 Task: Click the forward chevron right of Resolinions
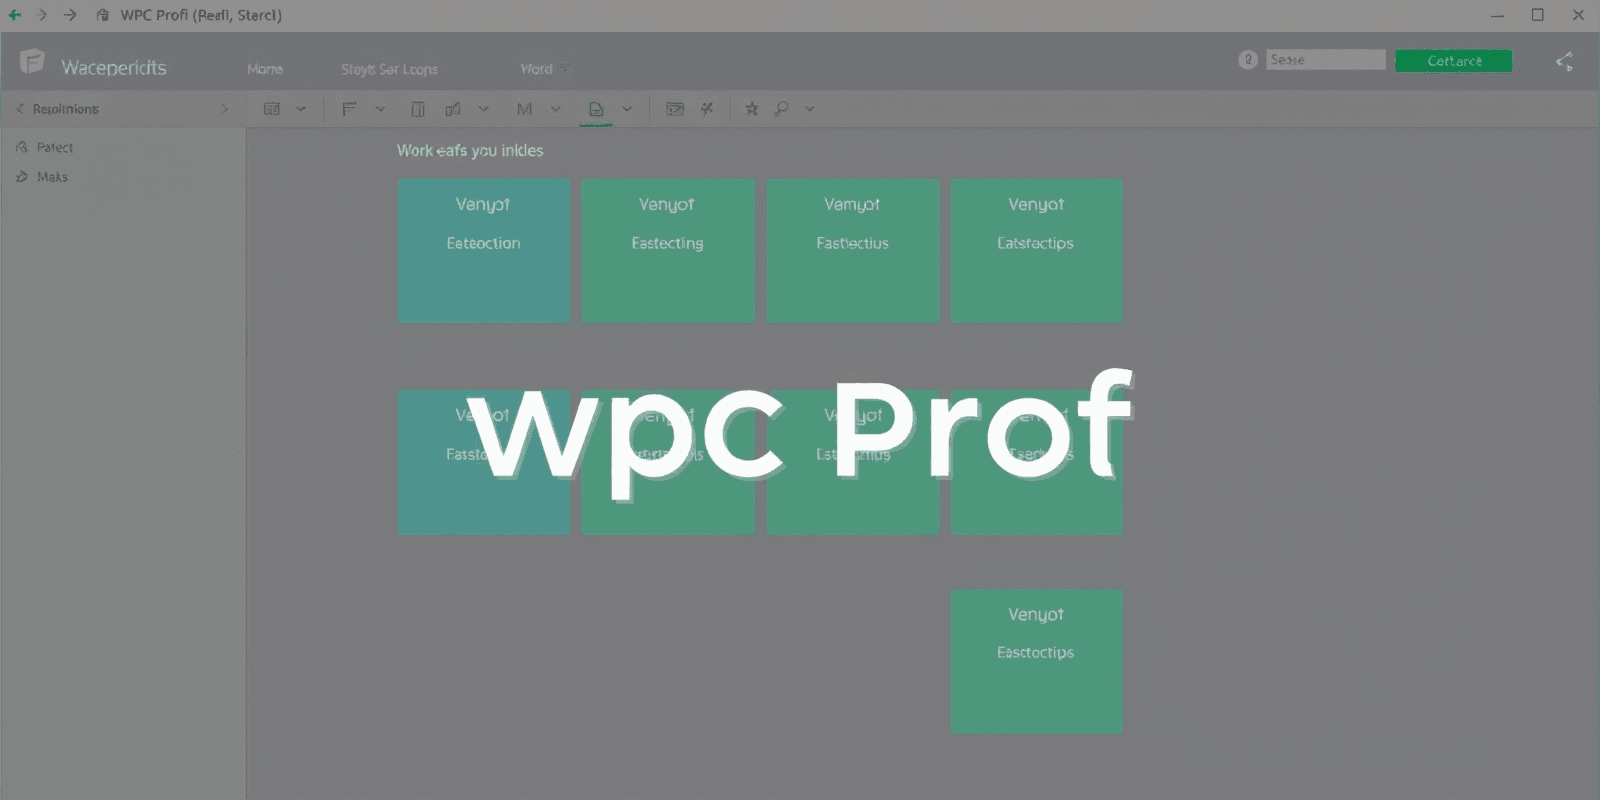(x=224, y=109)
